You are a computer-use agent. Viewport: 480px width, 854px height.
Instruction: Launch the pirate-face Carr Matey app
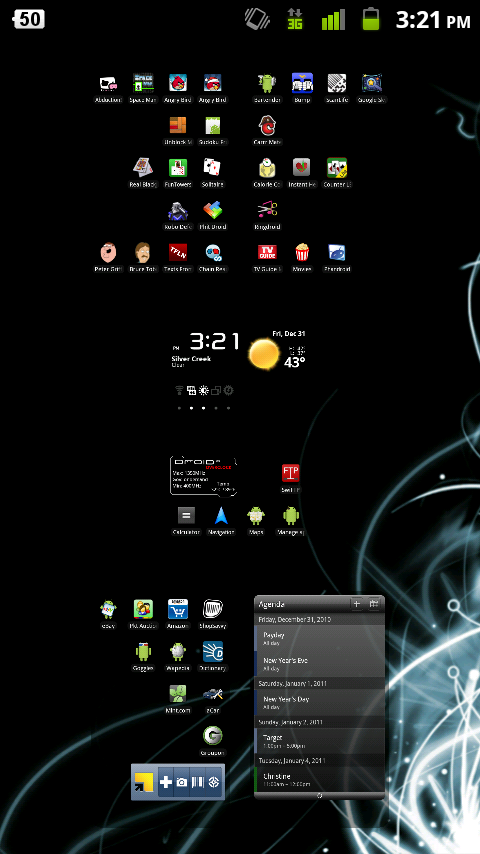(x=267, y=126)
